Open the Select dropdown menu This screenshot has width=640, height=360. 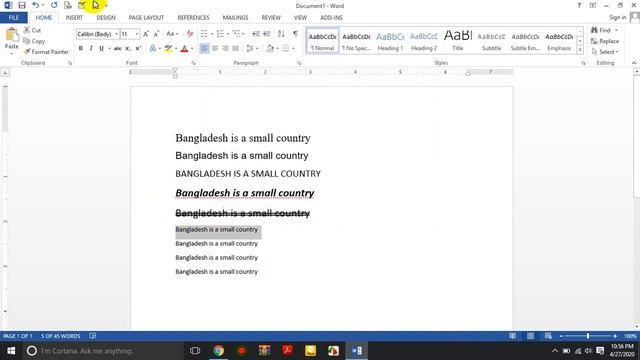605,52
